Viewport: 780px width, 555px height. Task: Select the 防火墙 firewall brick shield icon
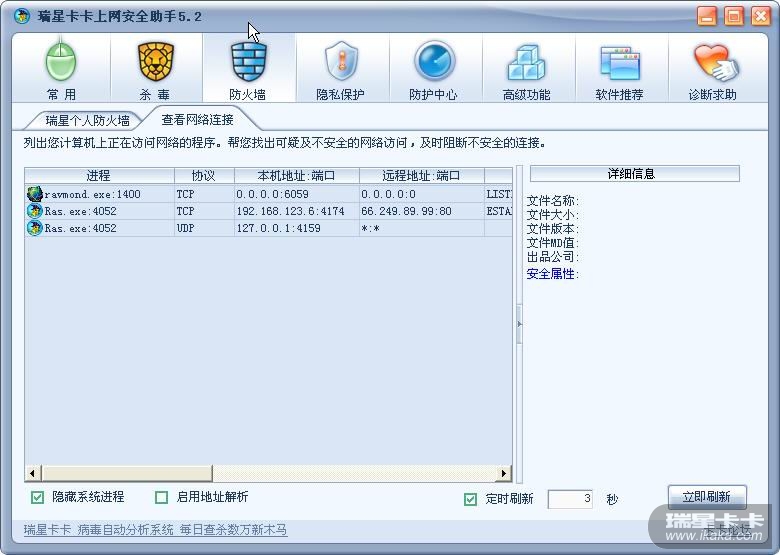coord(248,62)
